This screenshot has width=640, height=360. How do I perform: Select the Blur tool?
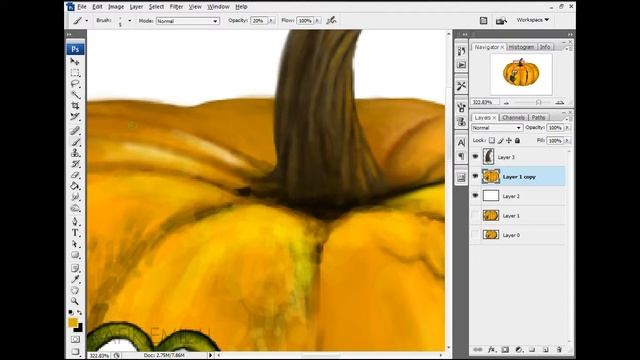75,197
